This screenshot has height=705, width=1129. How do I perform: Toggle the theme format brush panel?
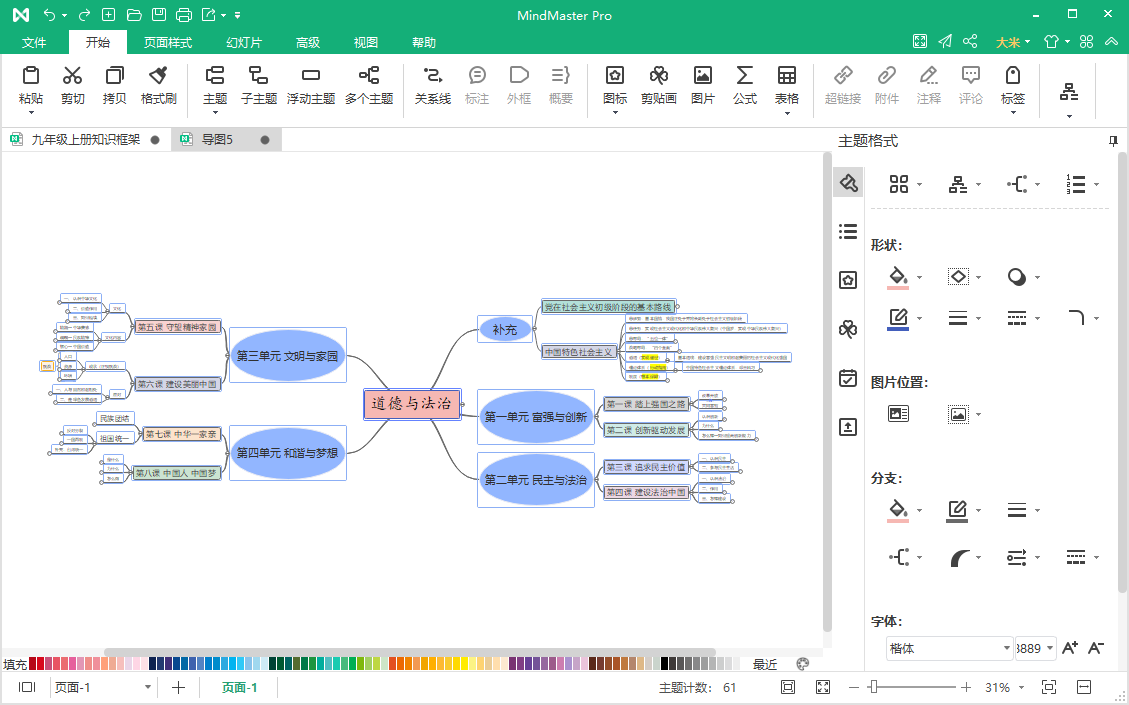tap(848, 183)
